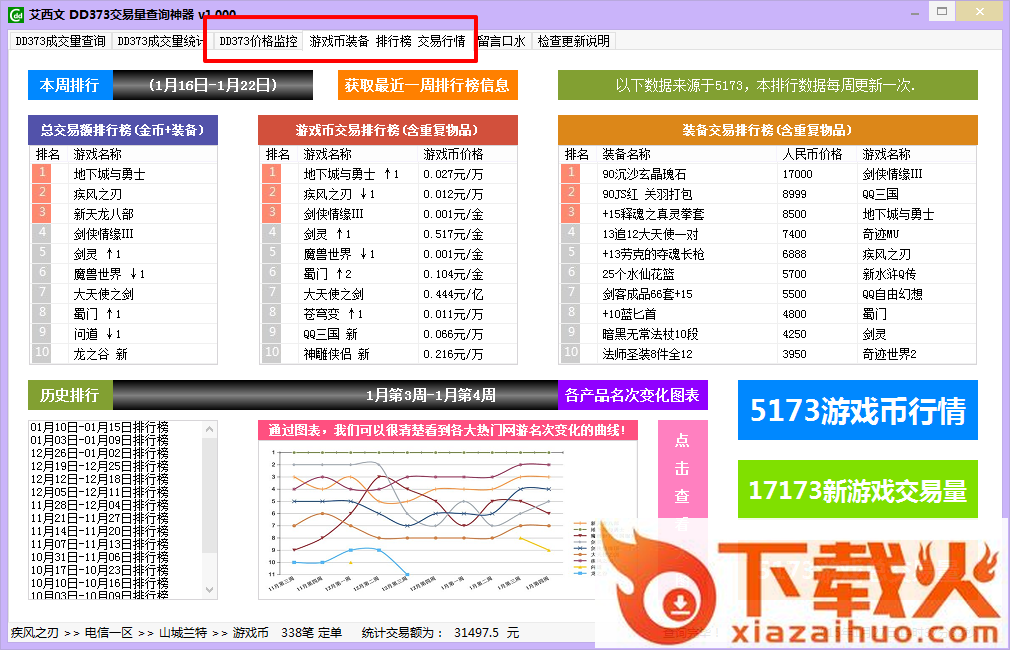
Task: Click the 游戏币交易排行榜(含重复物品) red header
Action: (388, 130)
